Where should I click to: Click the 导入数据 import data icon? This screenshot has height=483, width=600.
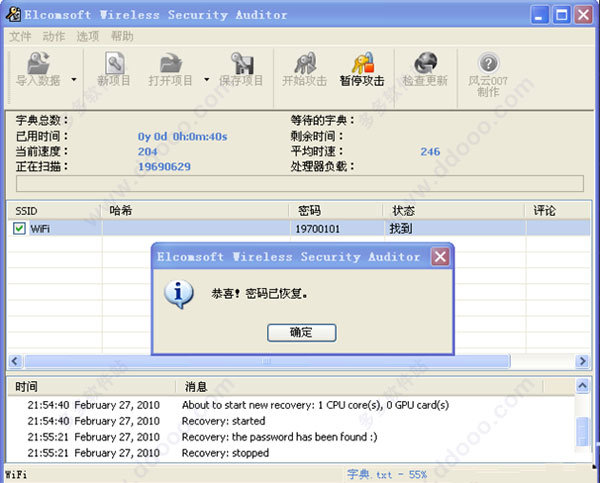[x=38, y=63]
